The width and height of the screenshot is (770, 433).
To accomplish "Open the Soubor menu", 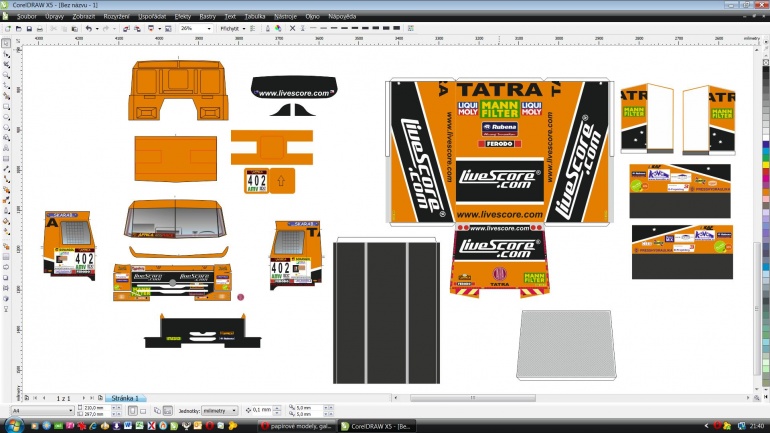I will point(27,17).
